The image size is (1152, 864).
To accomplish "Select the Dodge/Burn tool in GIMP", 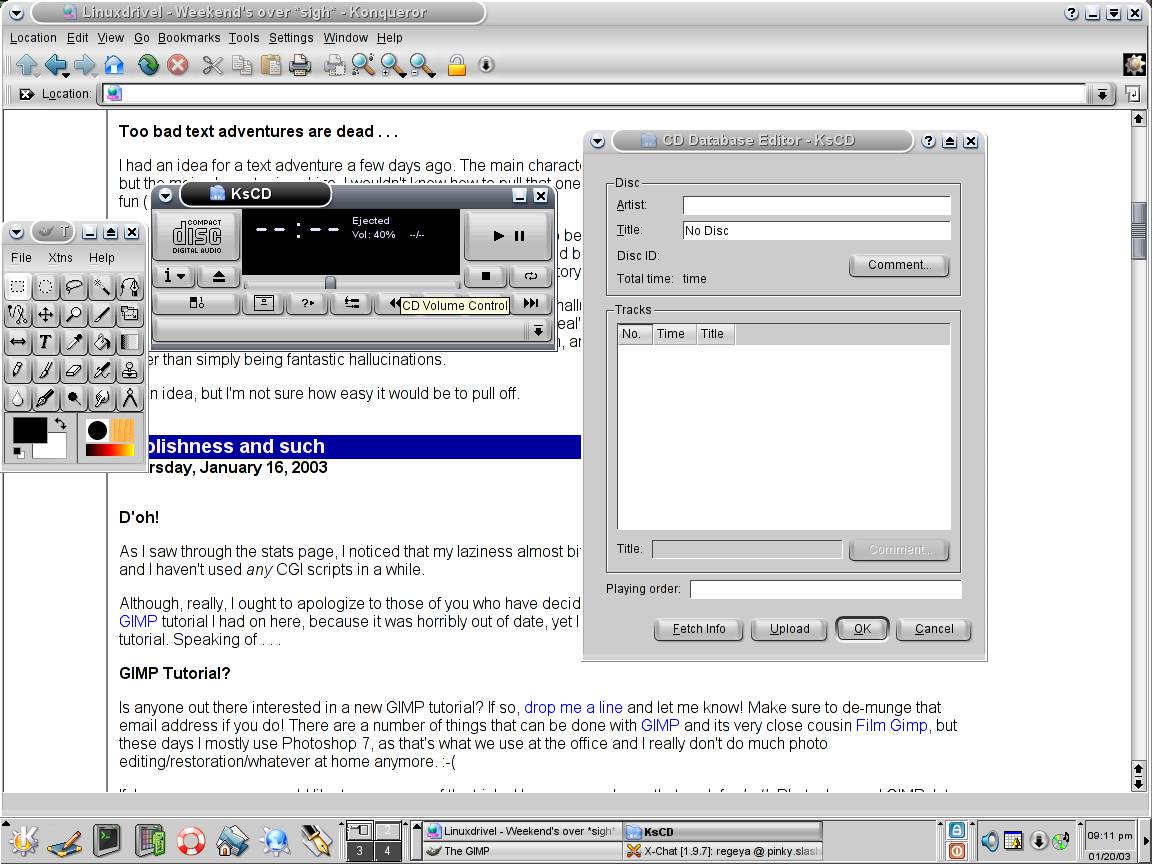I will click(x=73, y=398).
